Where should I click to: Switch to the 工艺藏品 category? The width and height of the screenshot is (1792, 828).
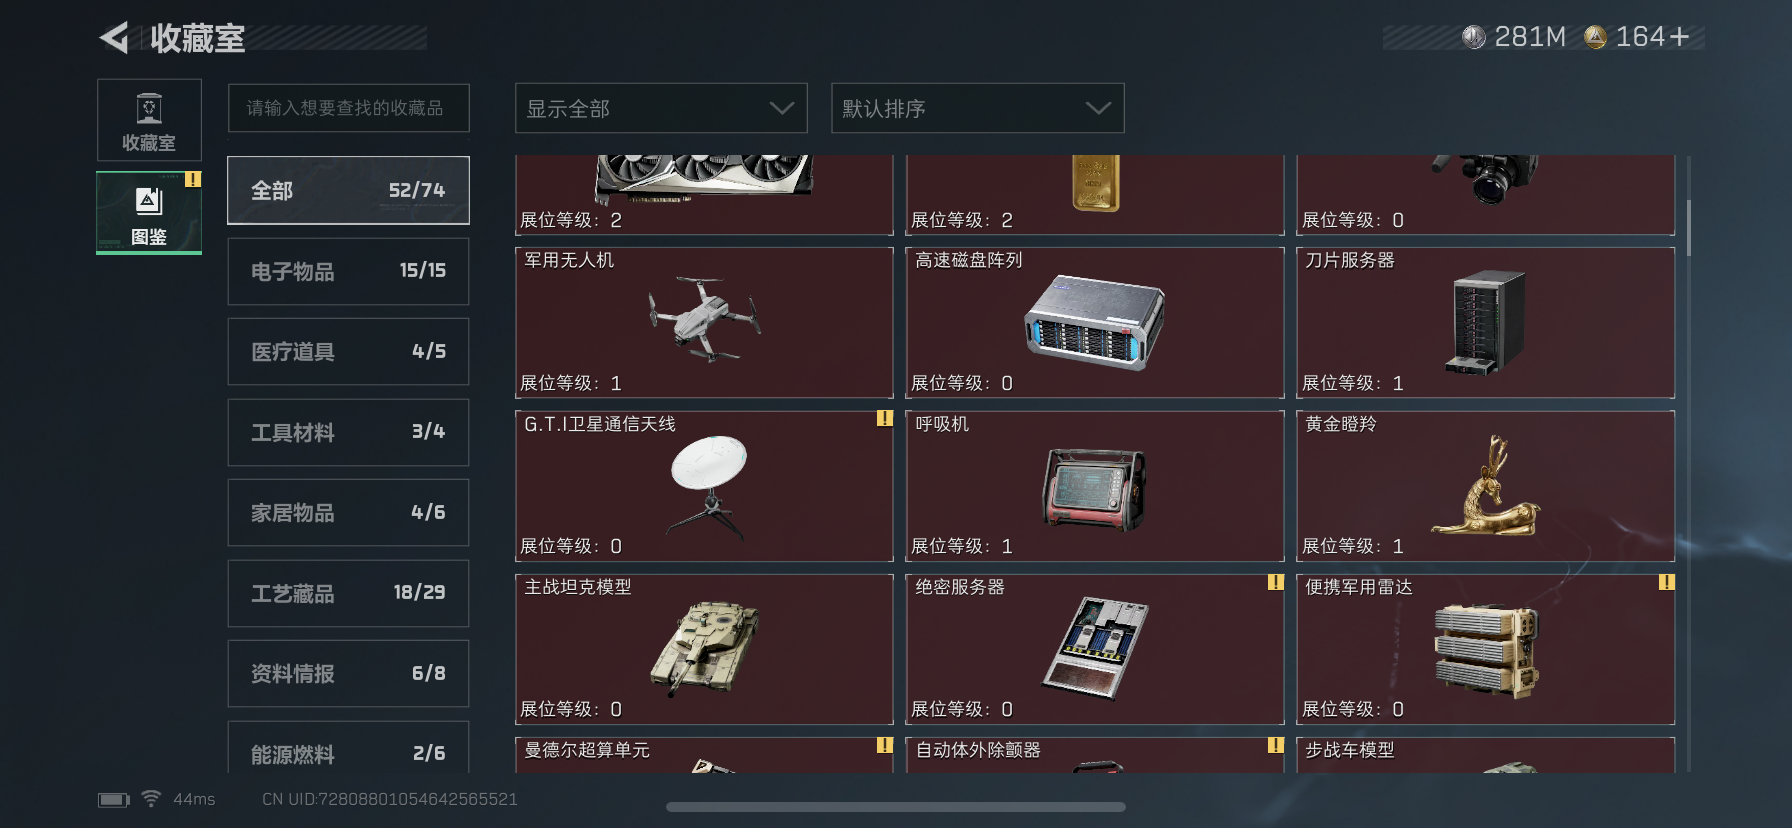(x=348, y=593)
